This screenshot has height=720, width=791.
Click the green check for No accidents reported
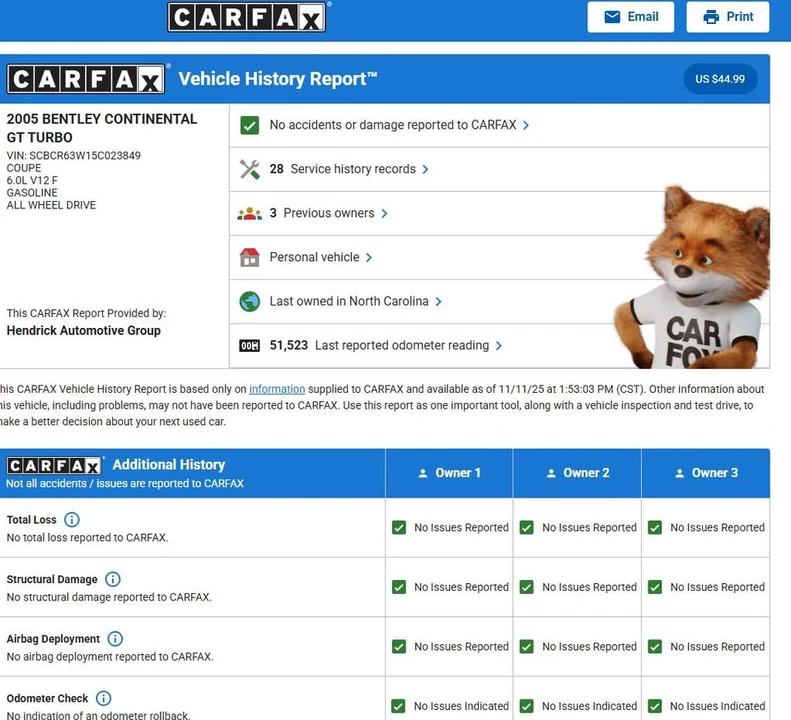(x=250, y=125)
